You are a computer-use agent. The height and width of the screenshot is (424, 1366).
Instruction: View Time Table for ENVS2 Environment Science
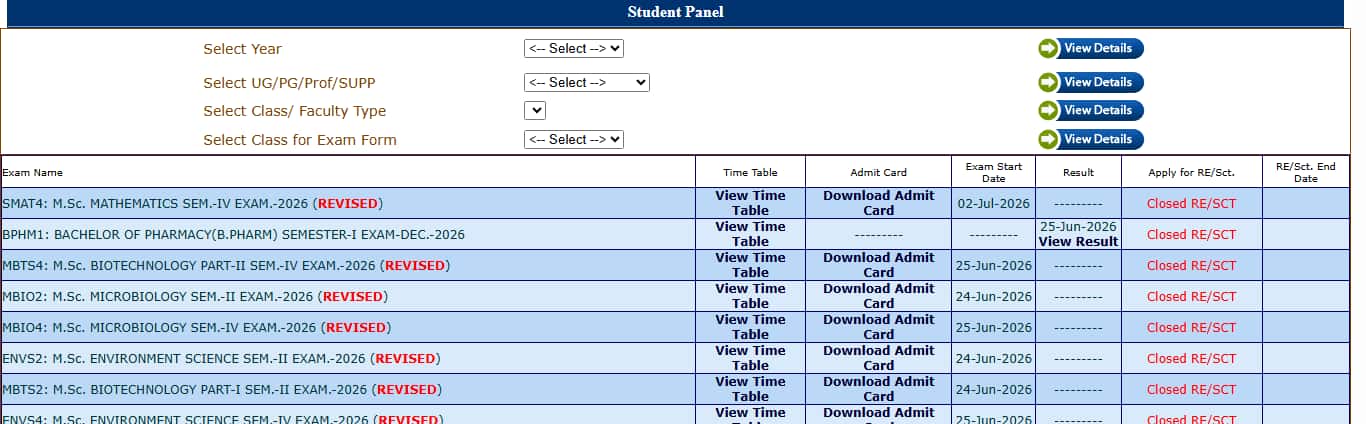click(750, 358)
